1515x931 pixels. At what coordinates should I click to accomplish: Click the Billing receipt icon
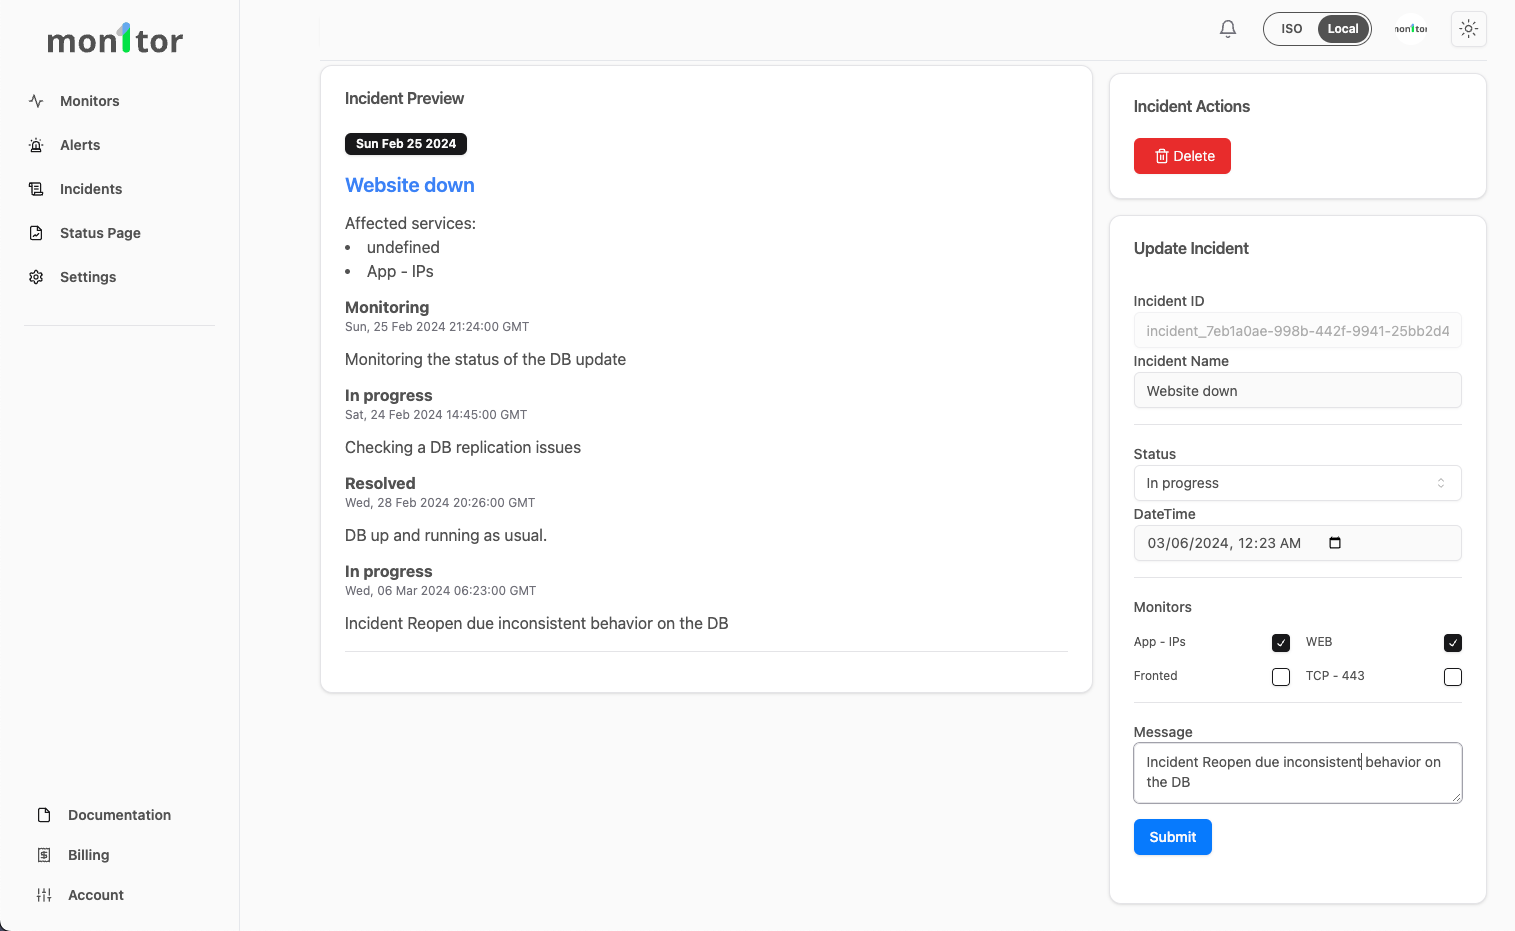(x=44, y=855)
